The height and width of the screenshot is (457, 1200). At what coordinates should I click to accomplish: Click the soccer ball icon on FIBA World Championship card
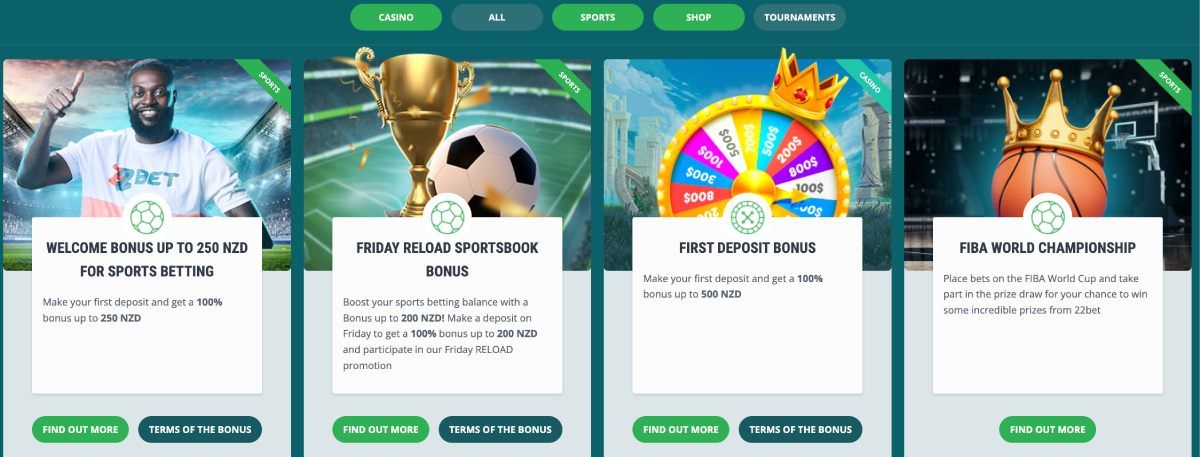pyautogui.click(x=1047, y=217)
